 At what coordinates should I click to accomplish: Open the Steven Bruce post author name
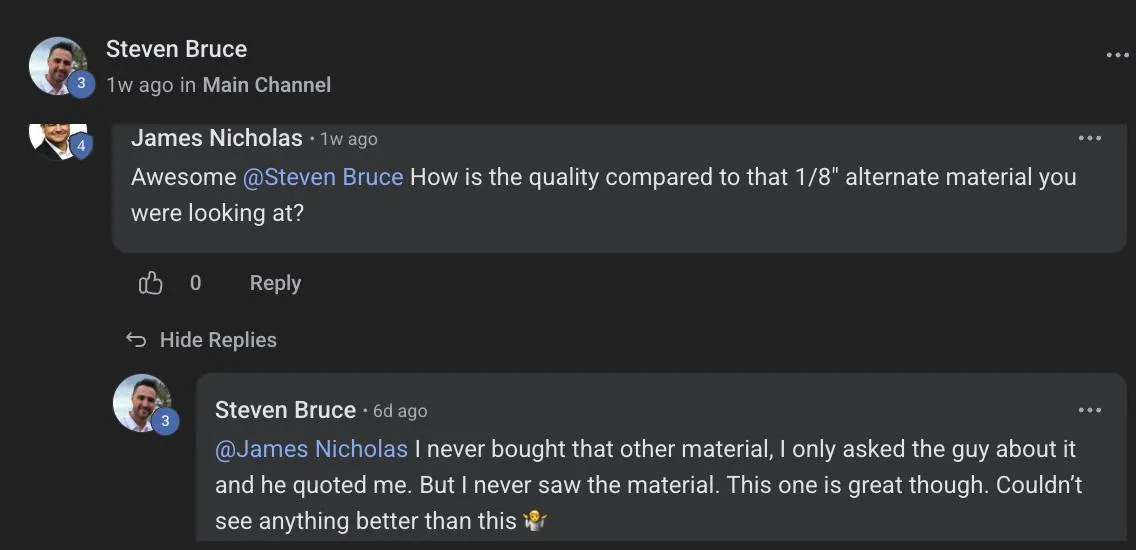[x=176, y=49]
